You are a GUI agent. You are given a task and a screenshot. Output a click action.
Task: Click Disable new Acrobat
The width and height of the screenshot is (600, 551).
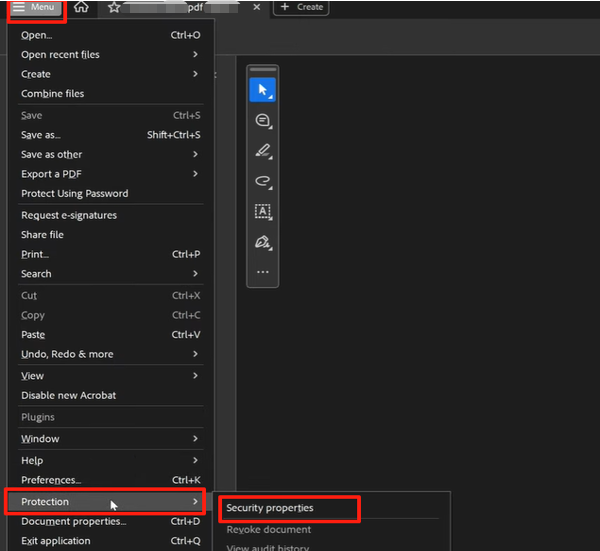(111, 396)
